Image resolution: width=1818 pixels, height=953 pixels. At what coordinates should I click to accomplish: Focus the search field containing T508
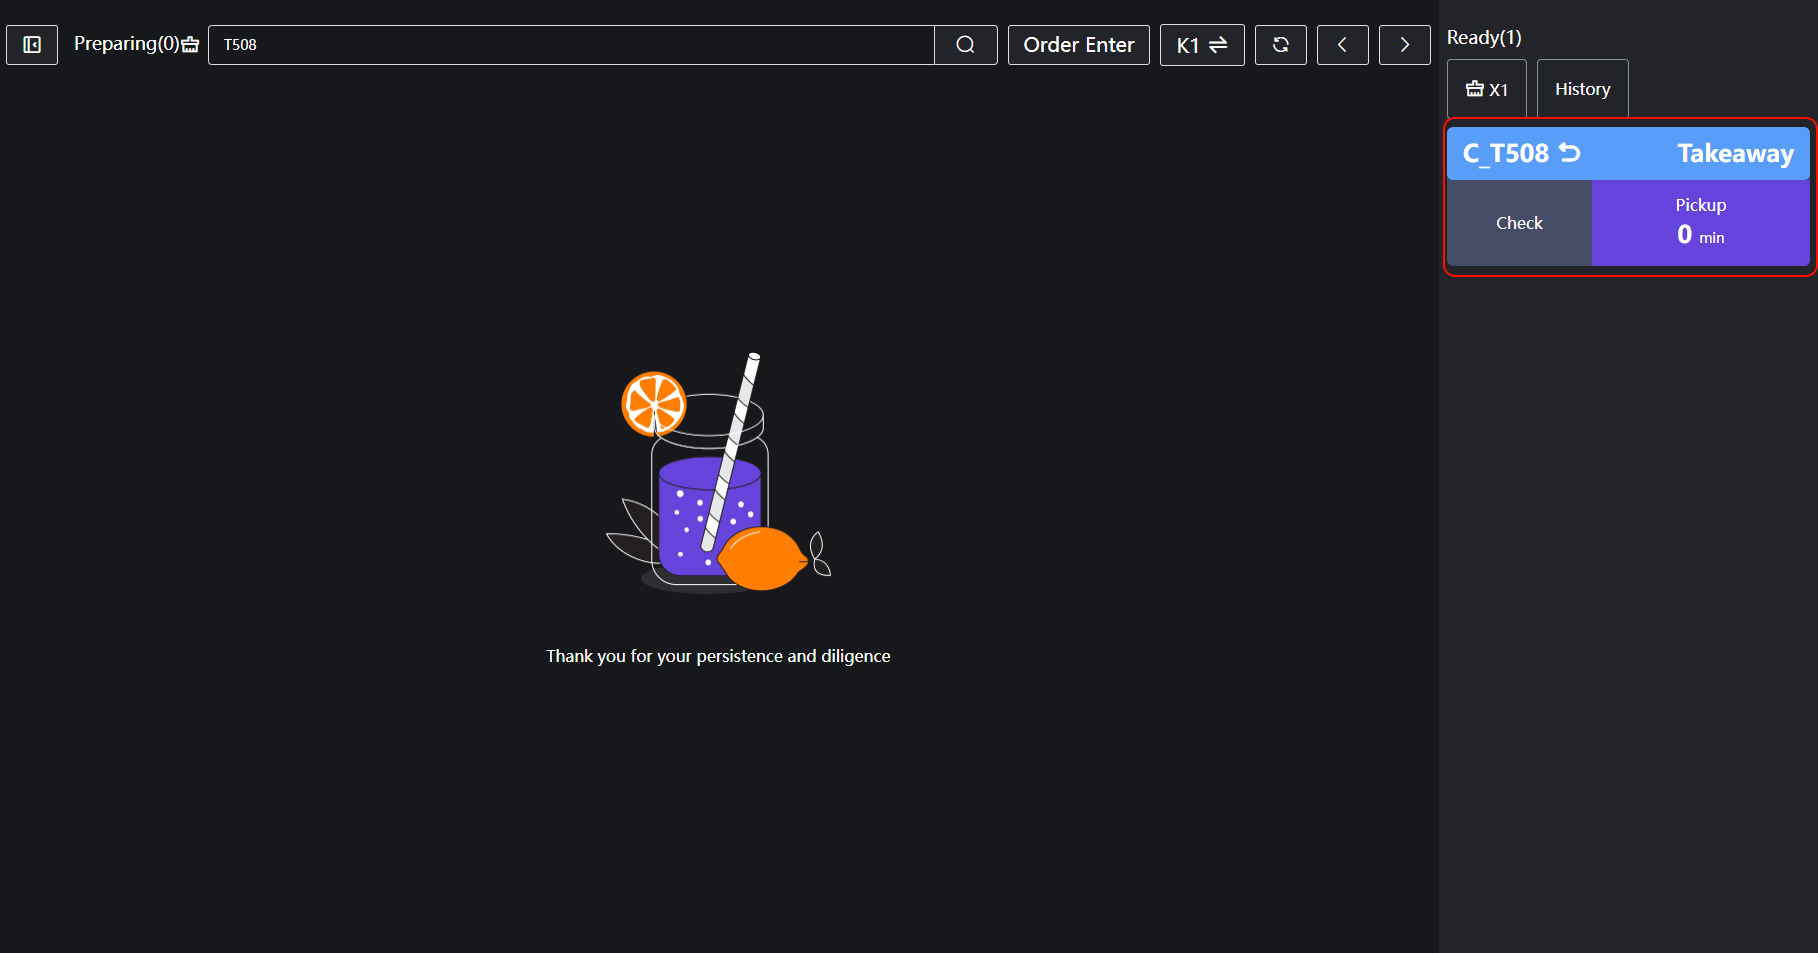[x=570, y=45]
